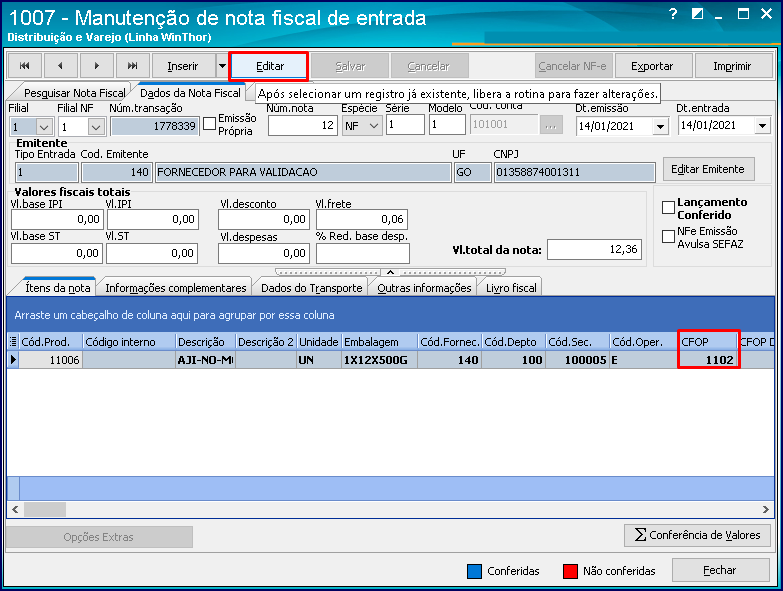Sort by the CFOP column header

(x=708, y=342)
